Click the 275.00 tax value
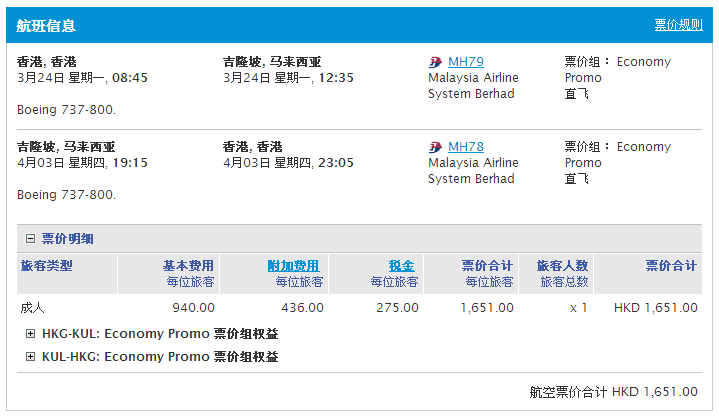Image resolution: width=719 pixels, height=419 pixels. (x=397, y=308)
